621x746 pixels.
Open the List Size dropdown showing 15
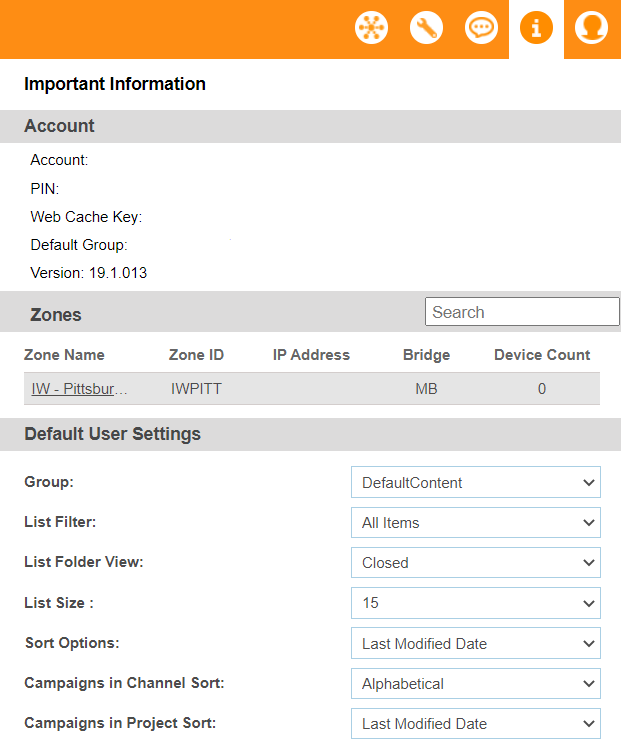click(x=476, y=603)
